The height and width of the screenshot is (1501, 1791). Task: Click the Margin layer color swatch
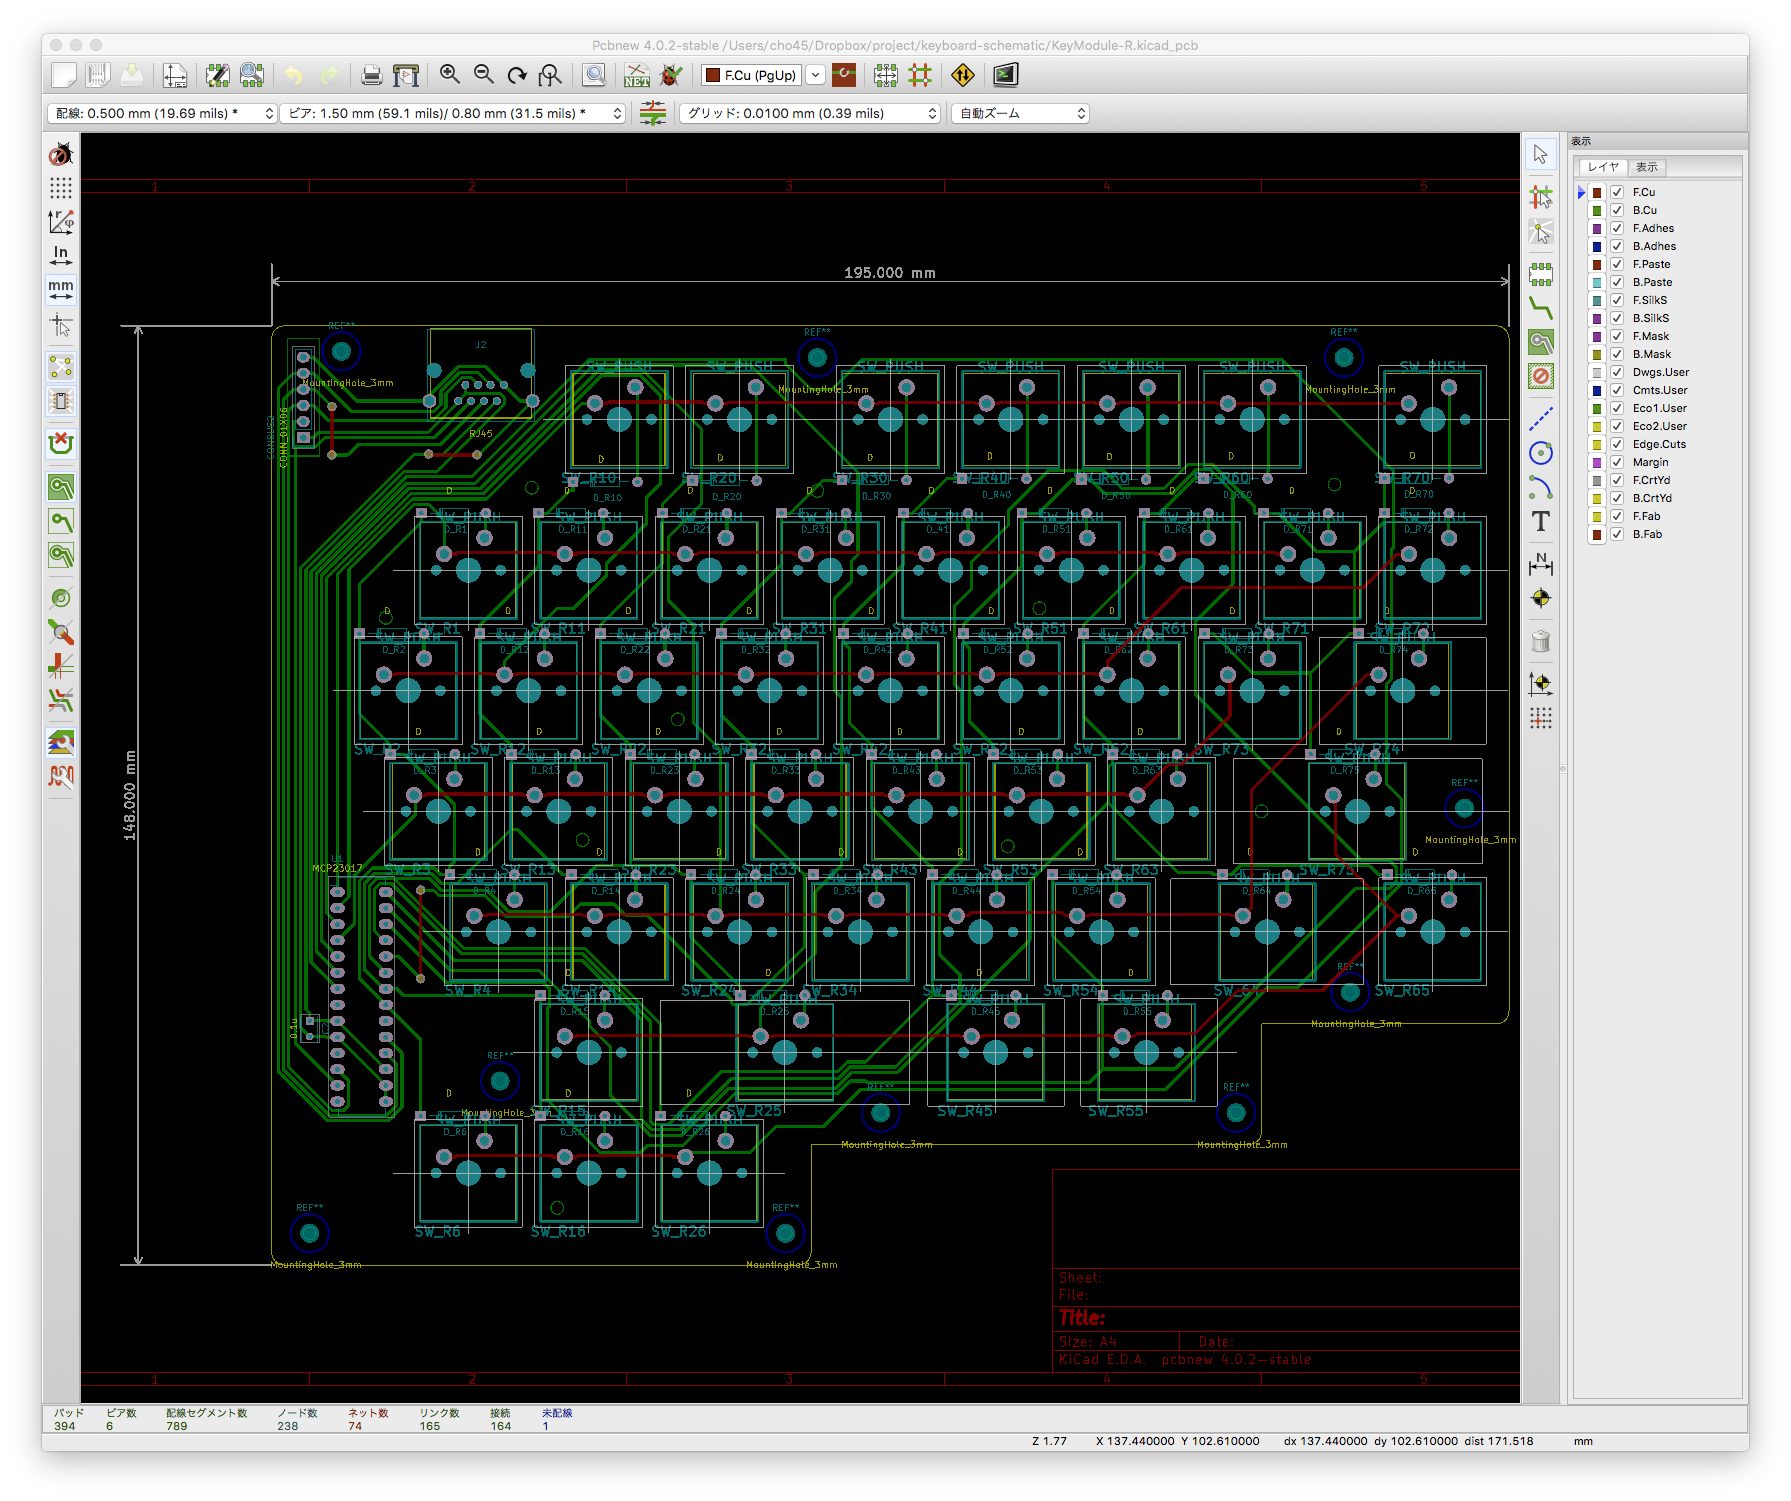click(x=1597, y=462)
